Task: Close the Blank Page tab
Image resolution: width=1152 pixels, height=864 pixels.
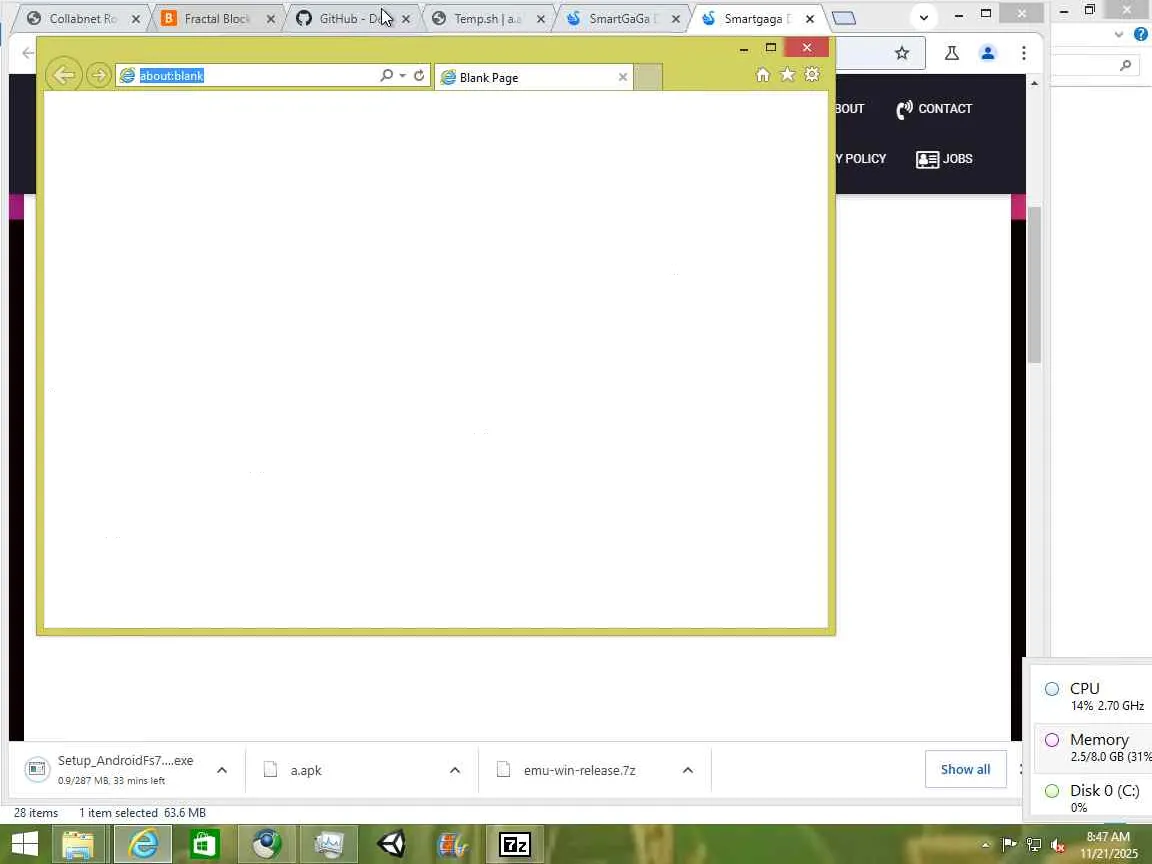Action: click(x=623, y=77)
